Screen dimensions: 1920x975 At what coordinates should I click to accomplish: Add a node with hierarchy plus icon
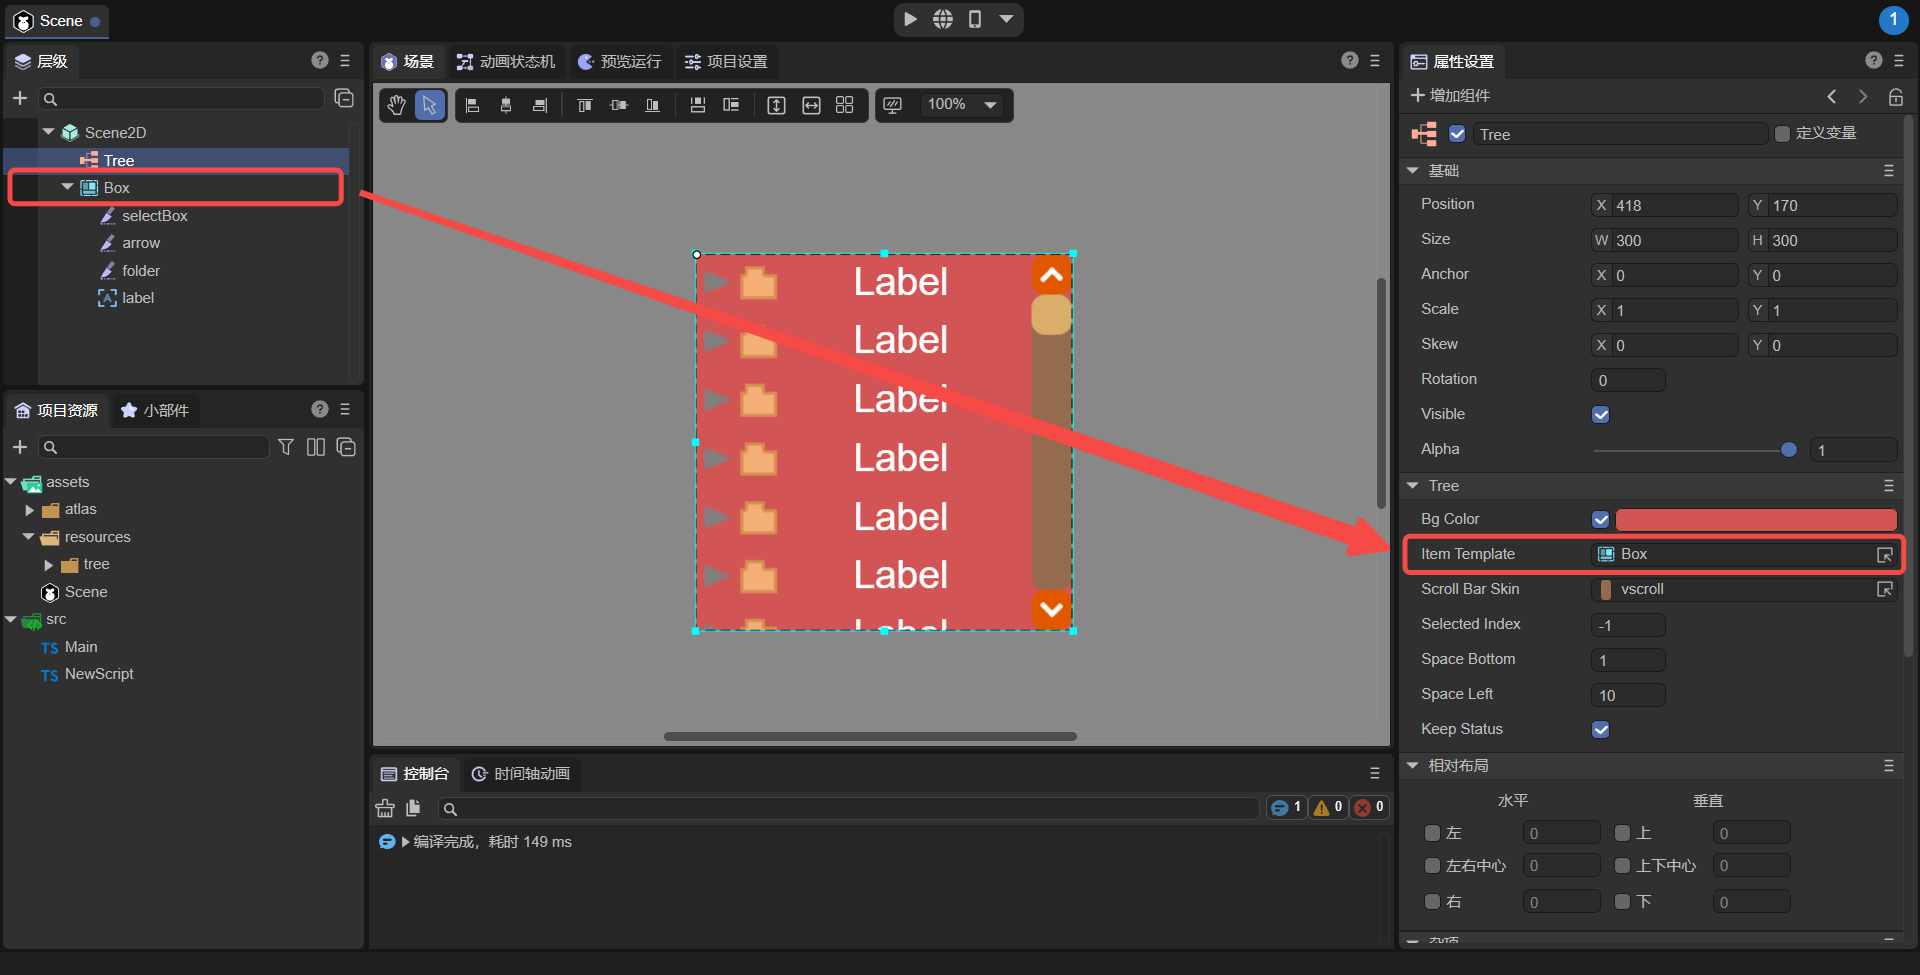coord(19,98)
